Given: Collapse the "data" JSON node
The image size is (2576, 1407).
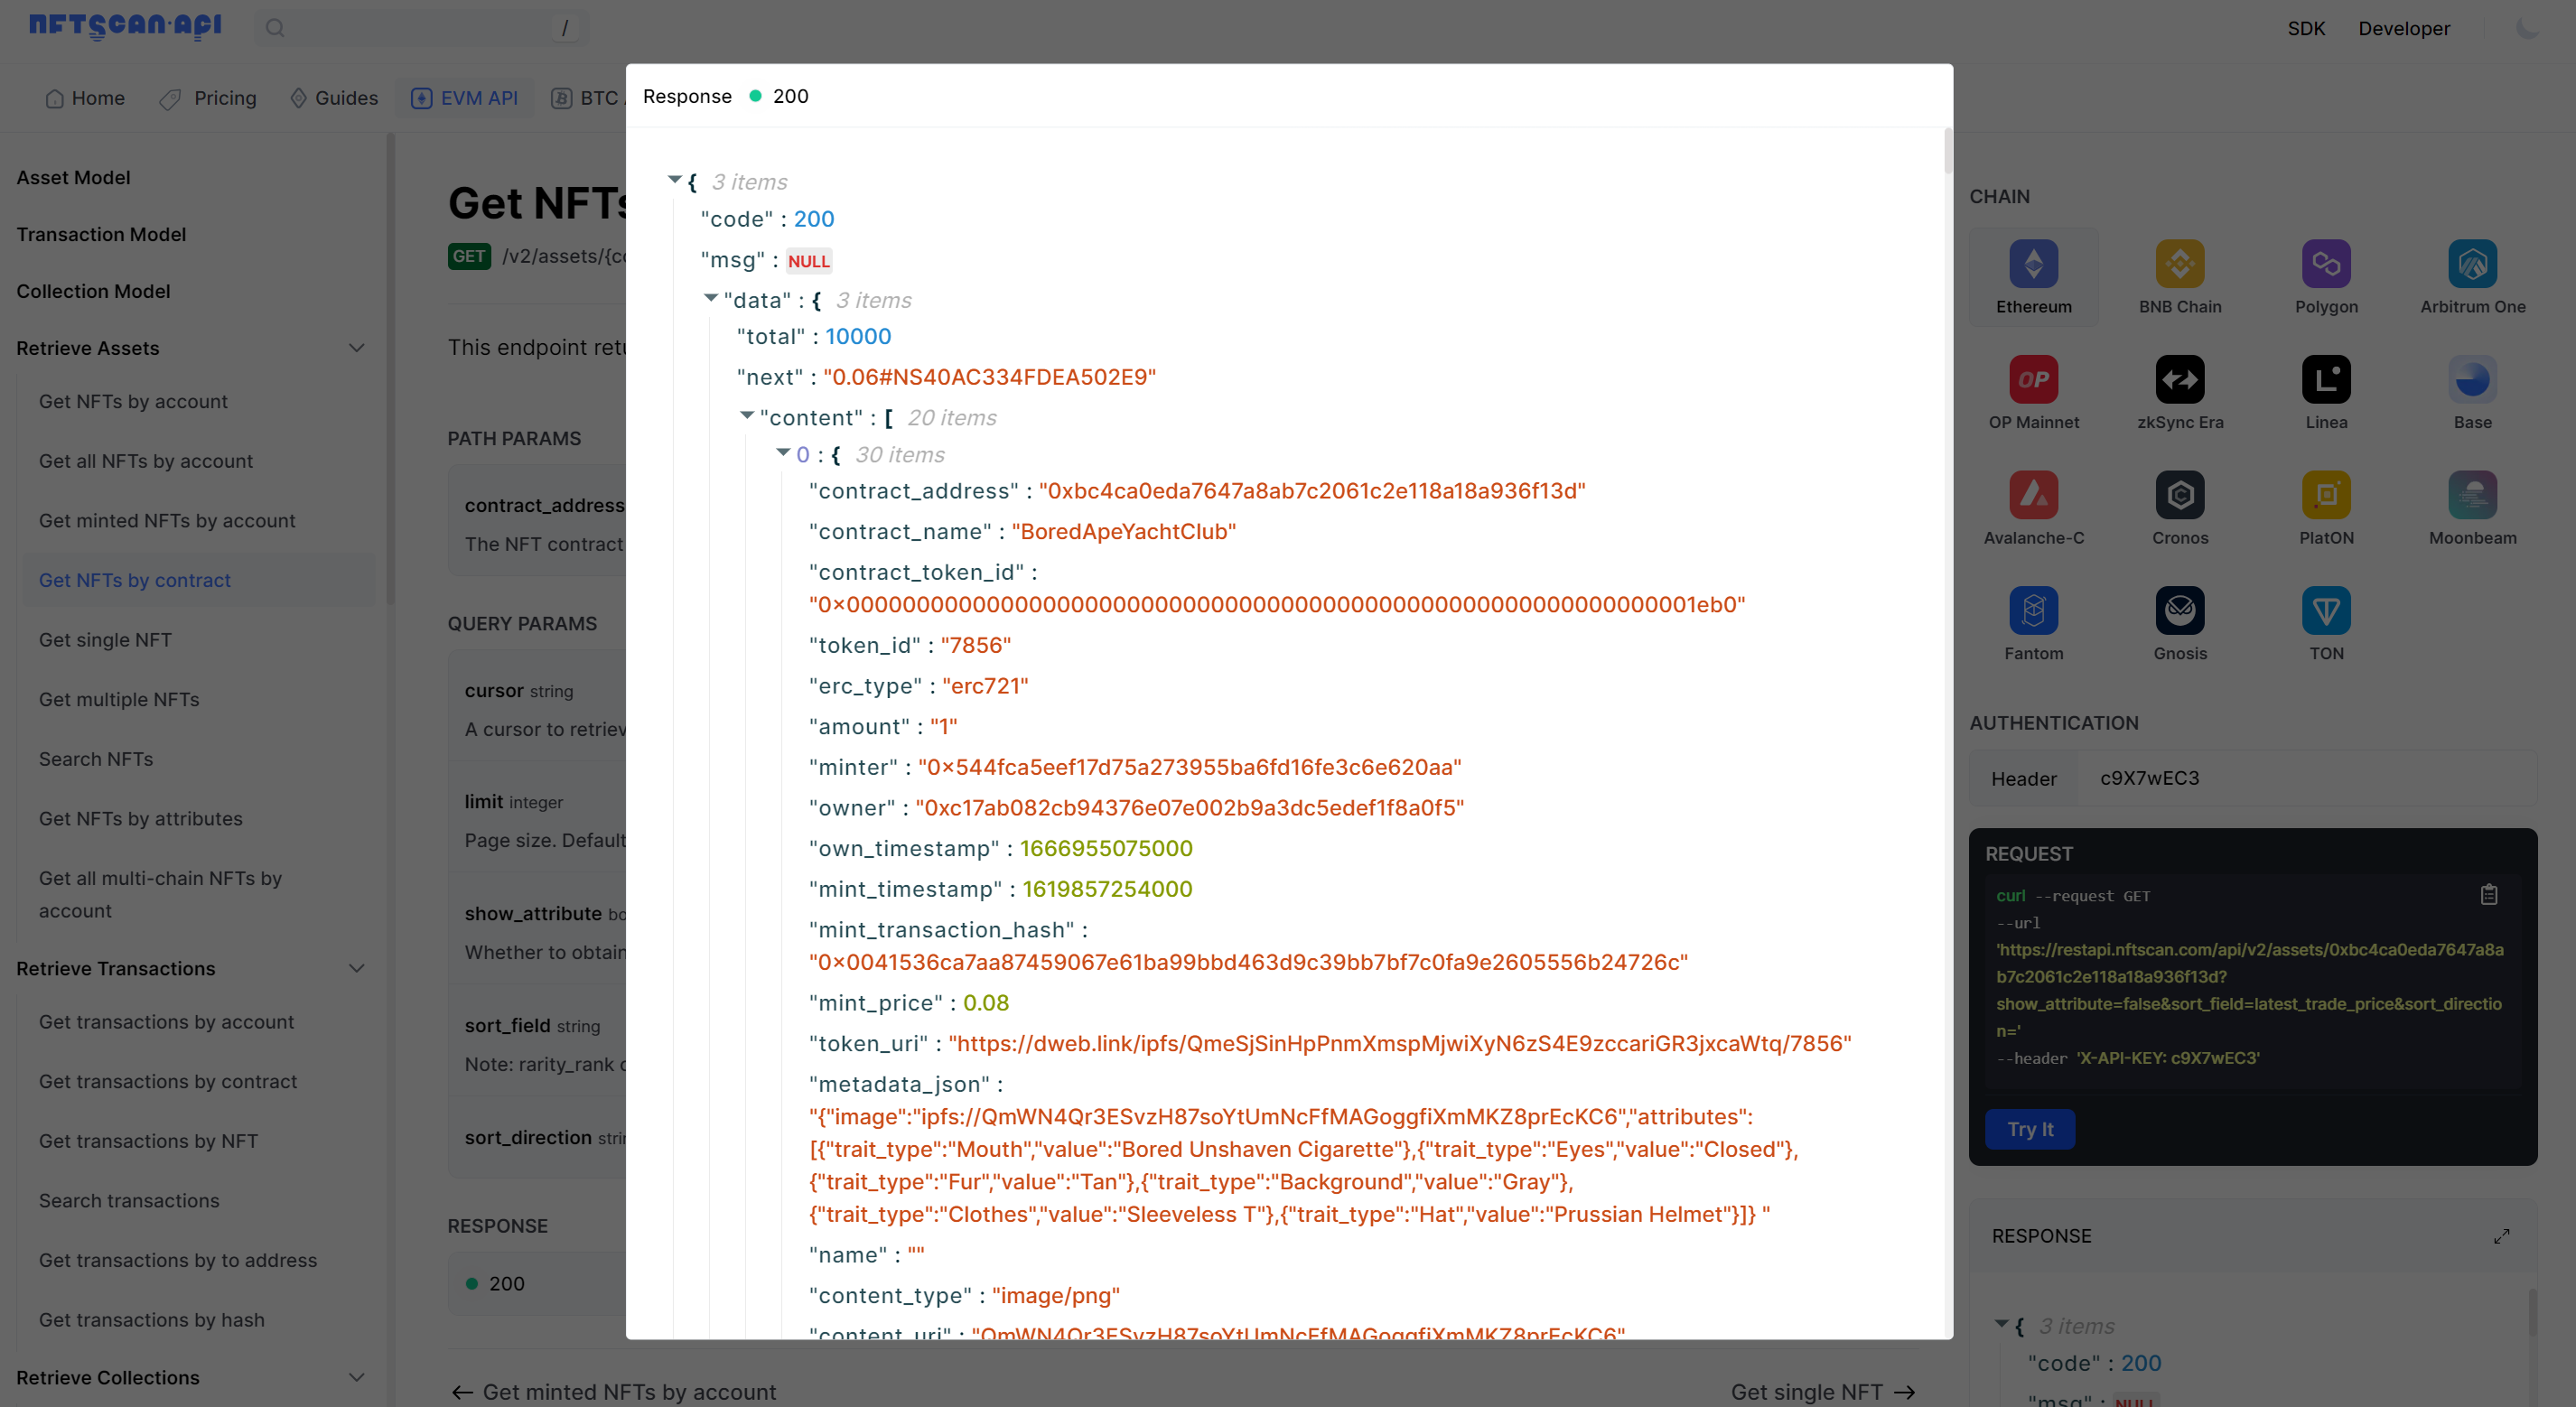Looking at the screenshot, I should [x=710, y=298].
